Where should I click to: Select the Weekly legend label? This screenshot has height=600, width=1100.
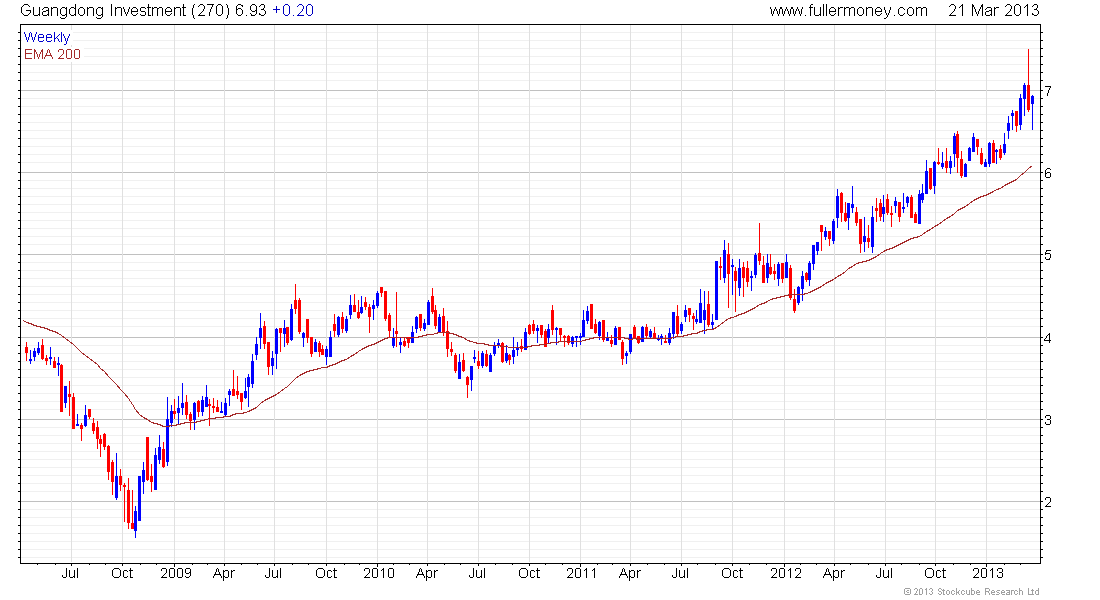click(x=47, y=37)
